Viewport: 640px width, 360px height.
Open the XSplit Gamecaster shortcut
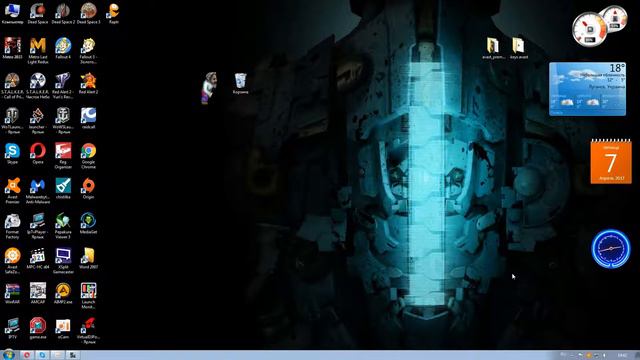63,261
